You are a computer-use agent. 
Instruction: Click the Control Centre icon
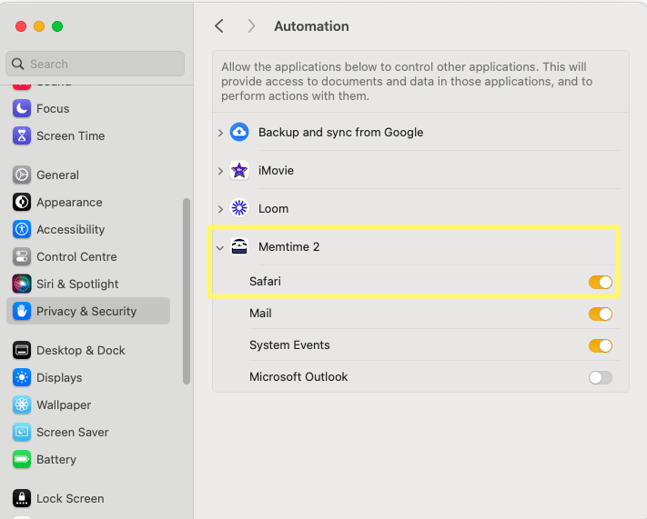(21, 257)
